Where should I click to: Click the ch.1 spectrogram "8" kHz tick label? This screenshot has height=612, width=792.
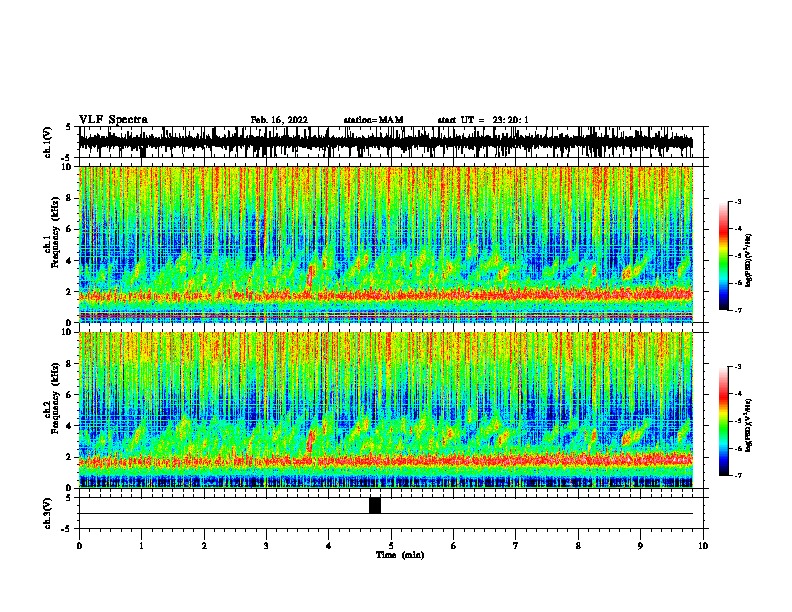[x=70, y=198]
